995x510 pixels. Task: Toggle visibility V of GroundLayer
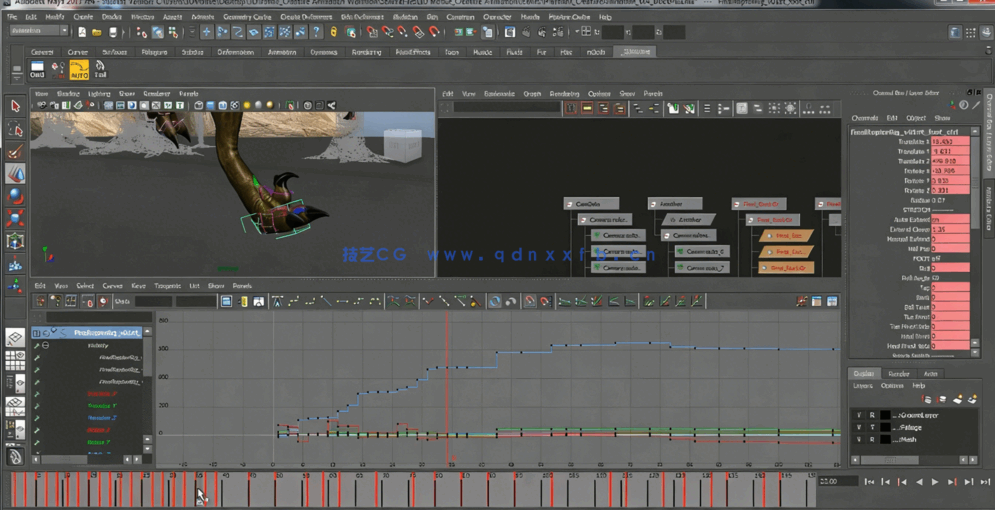[858, 415]
